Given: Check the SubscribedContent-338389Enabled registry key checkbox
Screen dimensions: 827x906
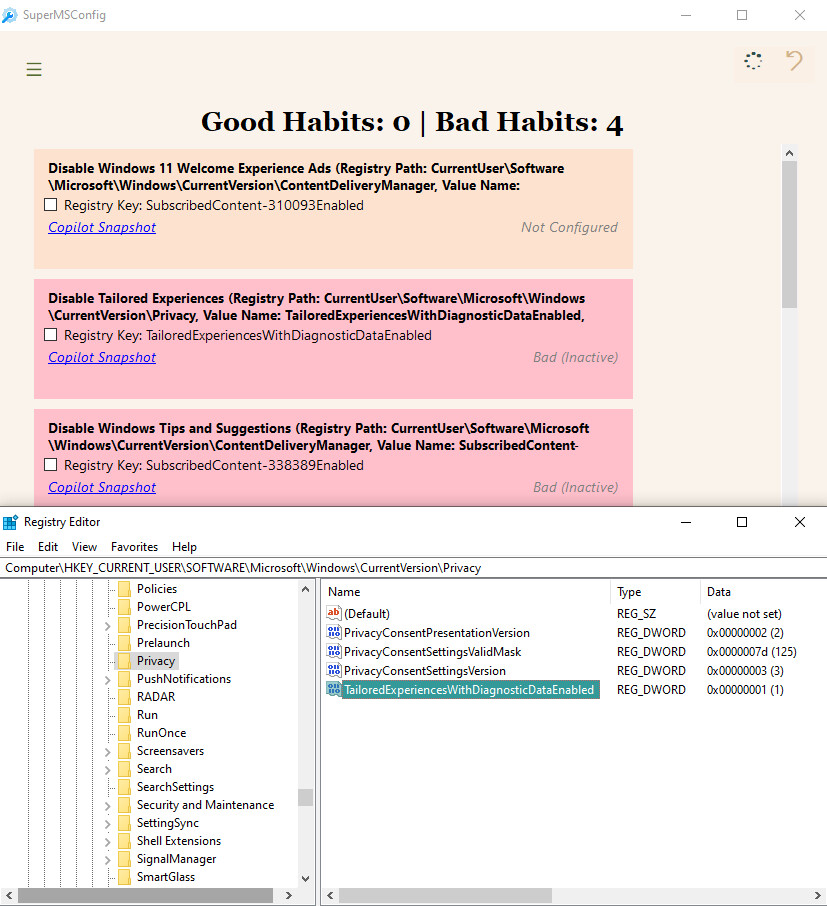Looking at the screenshot, I should 50,464.
